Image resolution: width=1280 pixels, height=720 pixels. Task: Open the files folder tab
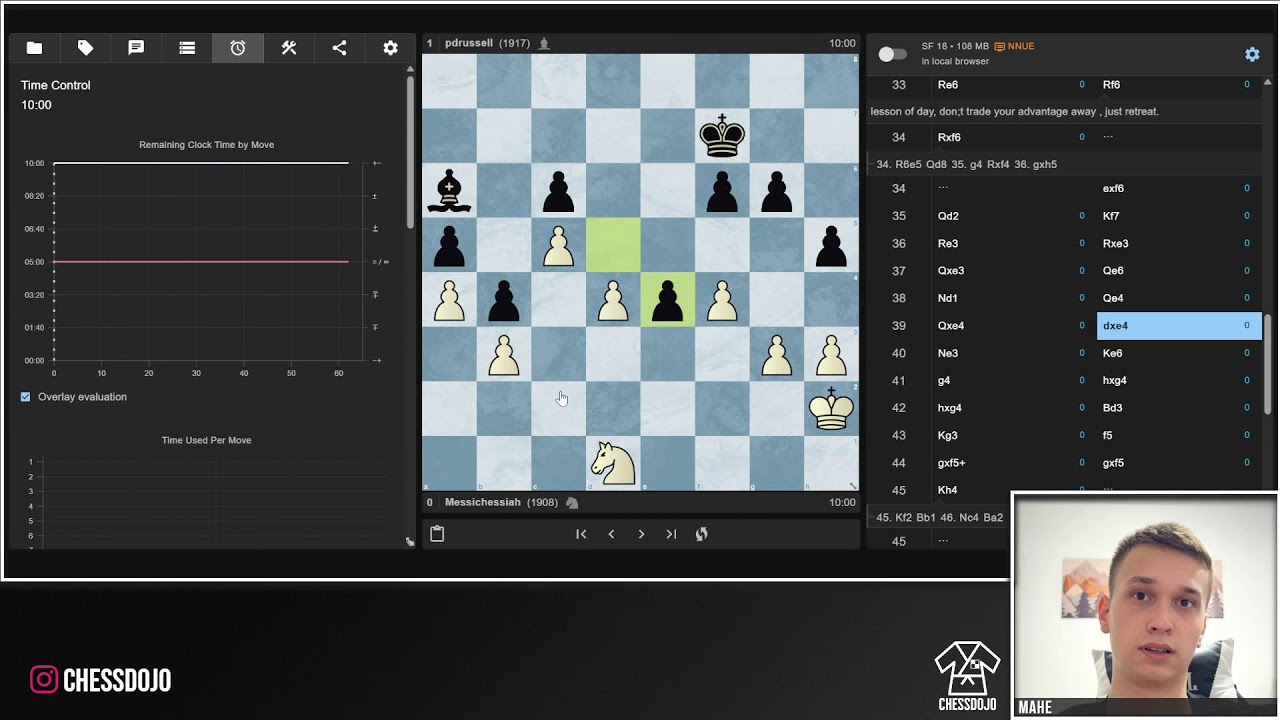click(34, 48)
